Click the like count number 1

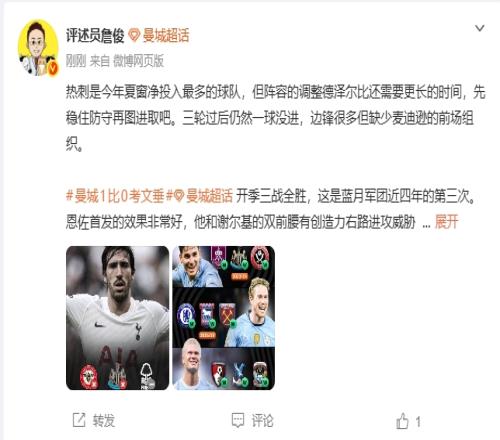pos(418,422)
